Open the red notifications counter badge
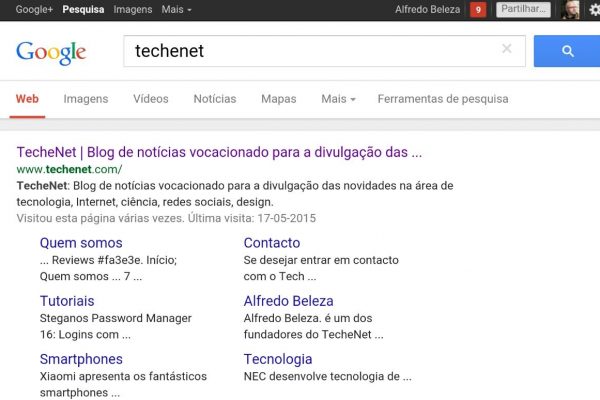Image resolution: width=600 pixels, height=400 pixels. tap(478, 10)
